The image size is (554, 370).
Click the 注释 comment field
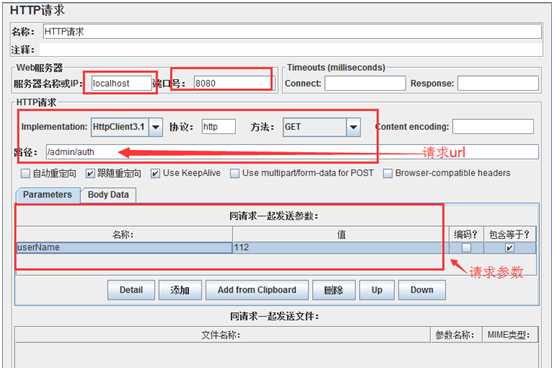290,50
